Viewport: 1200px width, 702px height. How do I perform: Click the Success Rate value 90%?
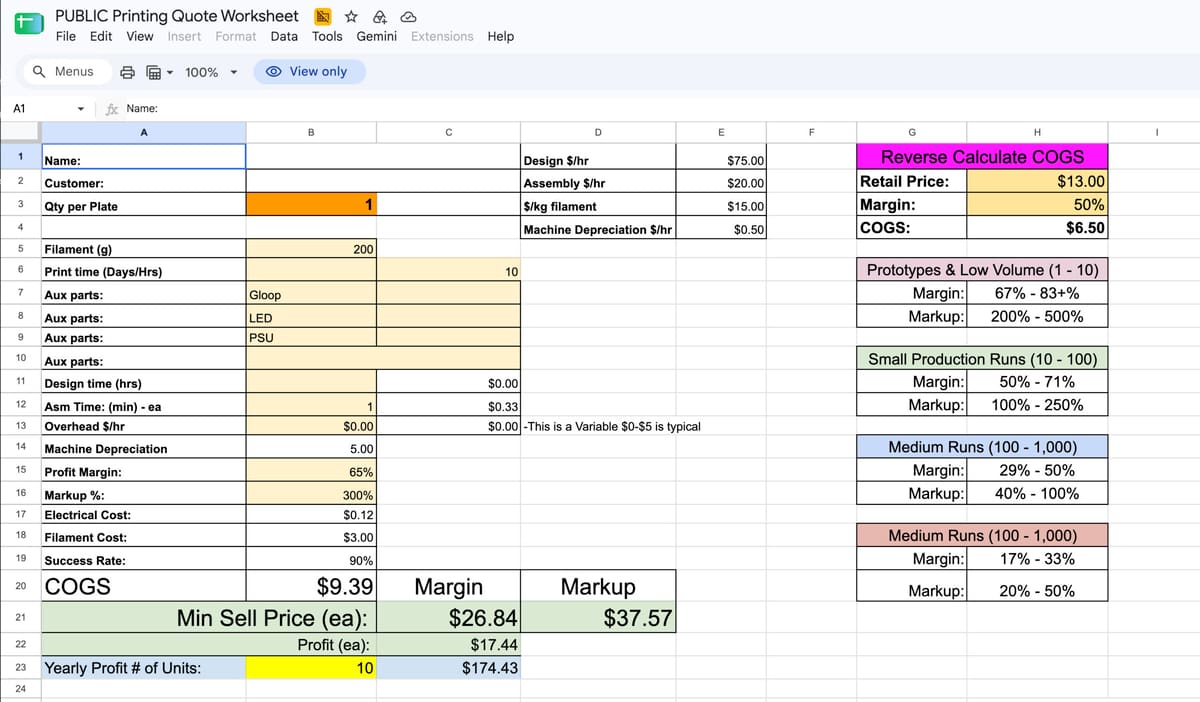point(311,561)
